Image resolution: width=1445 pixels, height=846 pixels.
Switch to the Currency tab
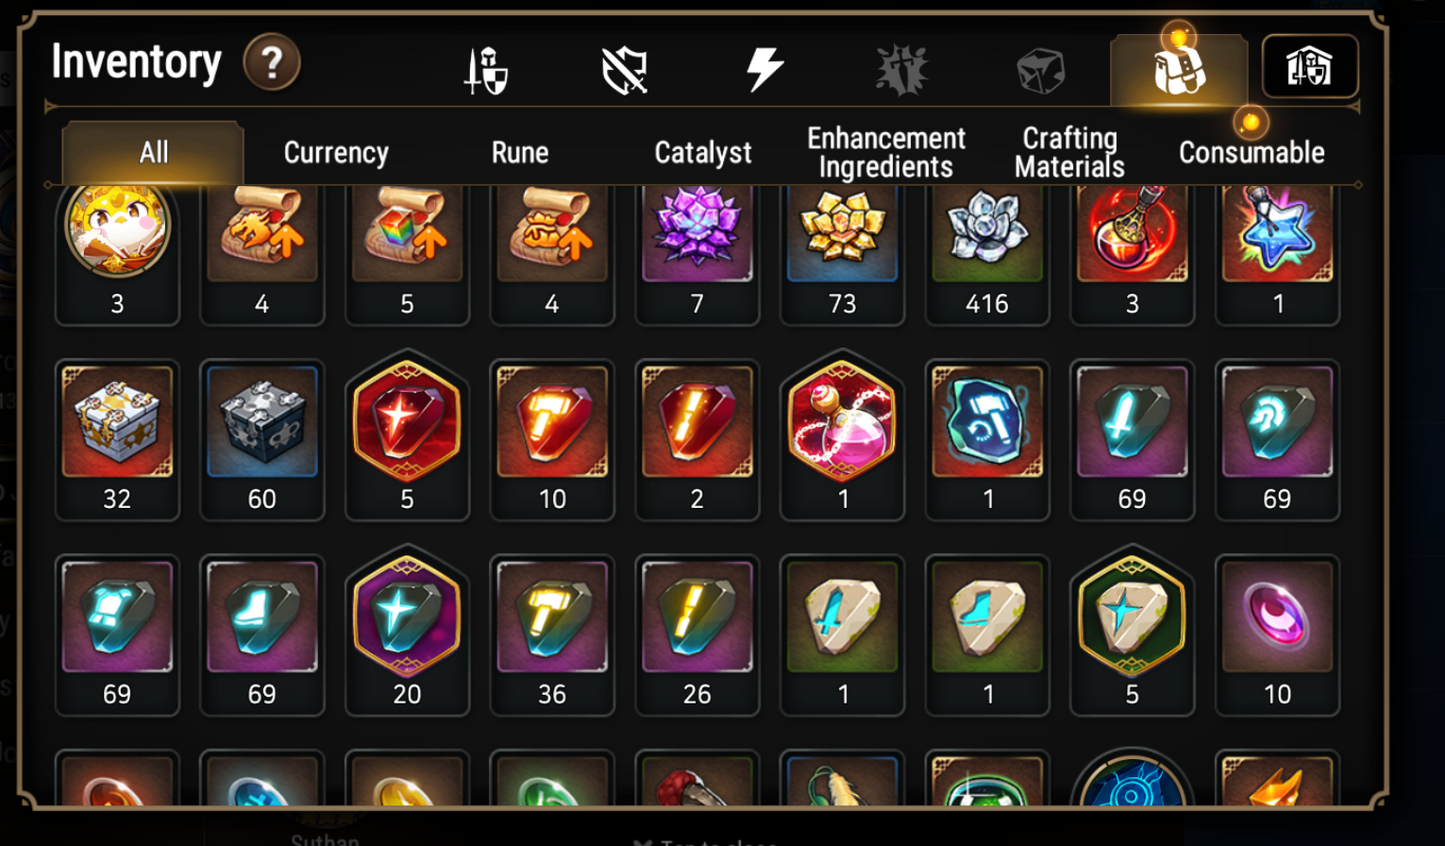tap(336, 153)
